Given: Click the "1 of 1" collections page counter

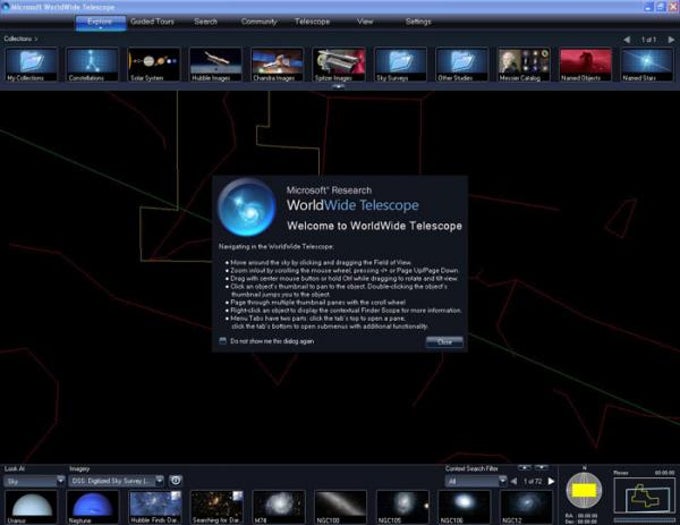Looking at the screenshot, I should click(x=649, y=39).
